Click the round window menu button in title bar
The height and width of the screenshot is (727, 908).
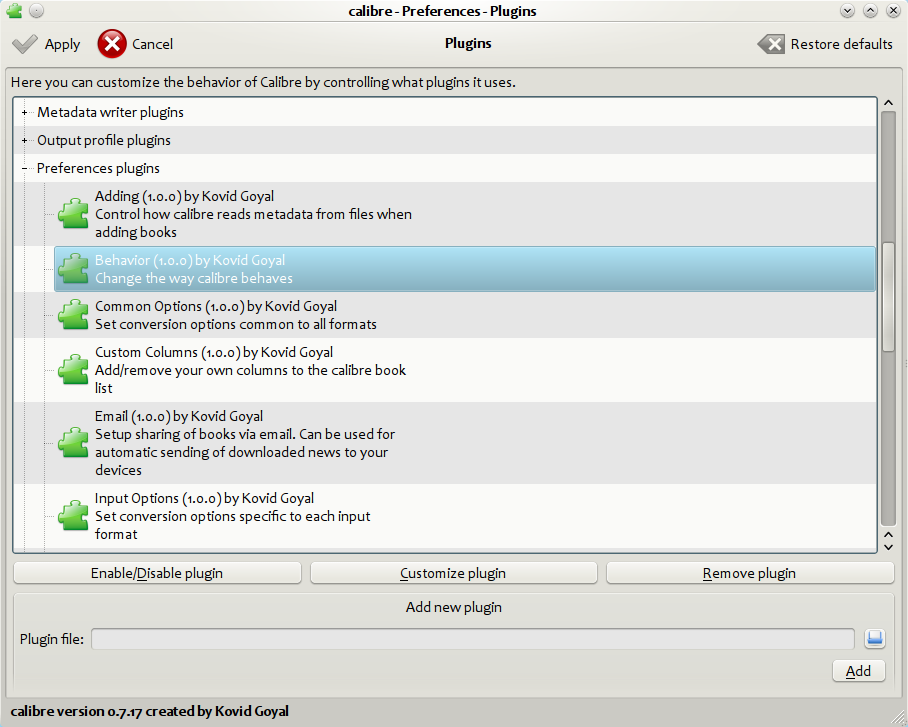tap(36, 10)
